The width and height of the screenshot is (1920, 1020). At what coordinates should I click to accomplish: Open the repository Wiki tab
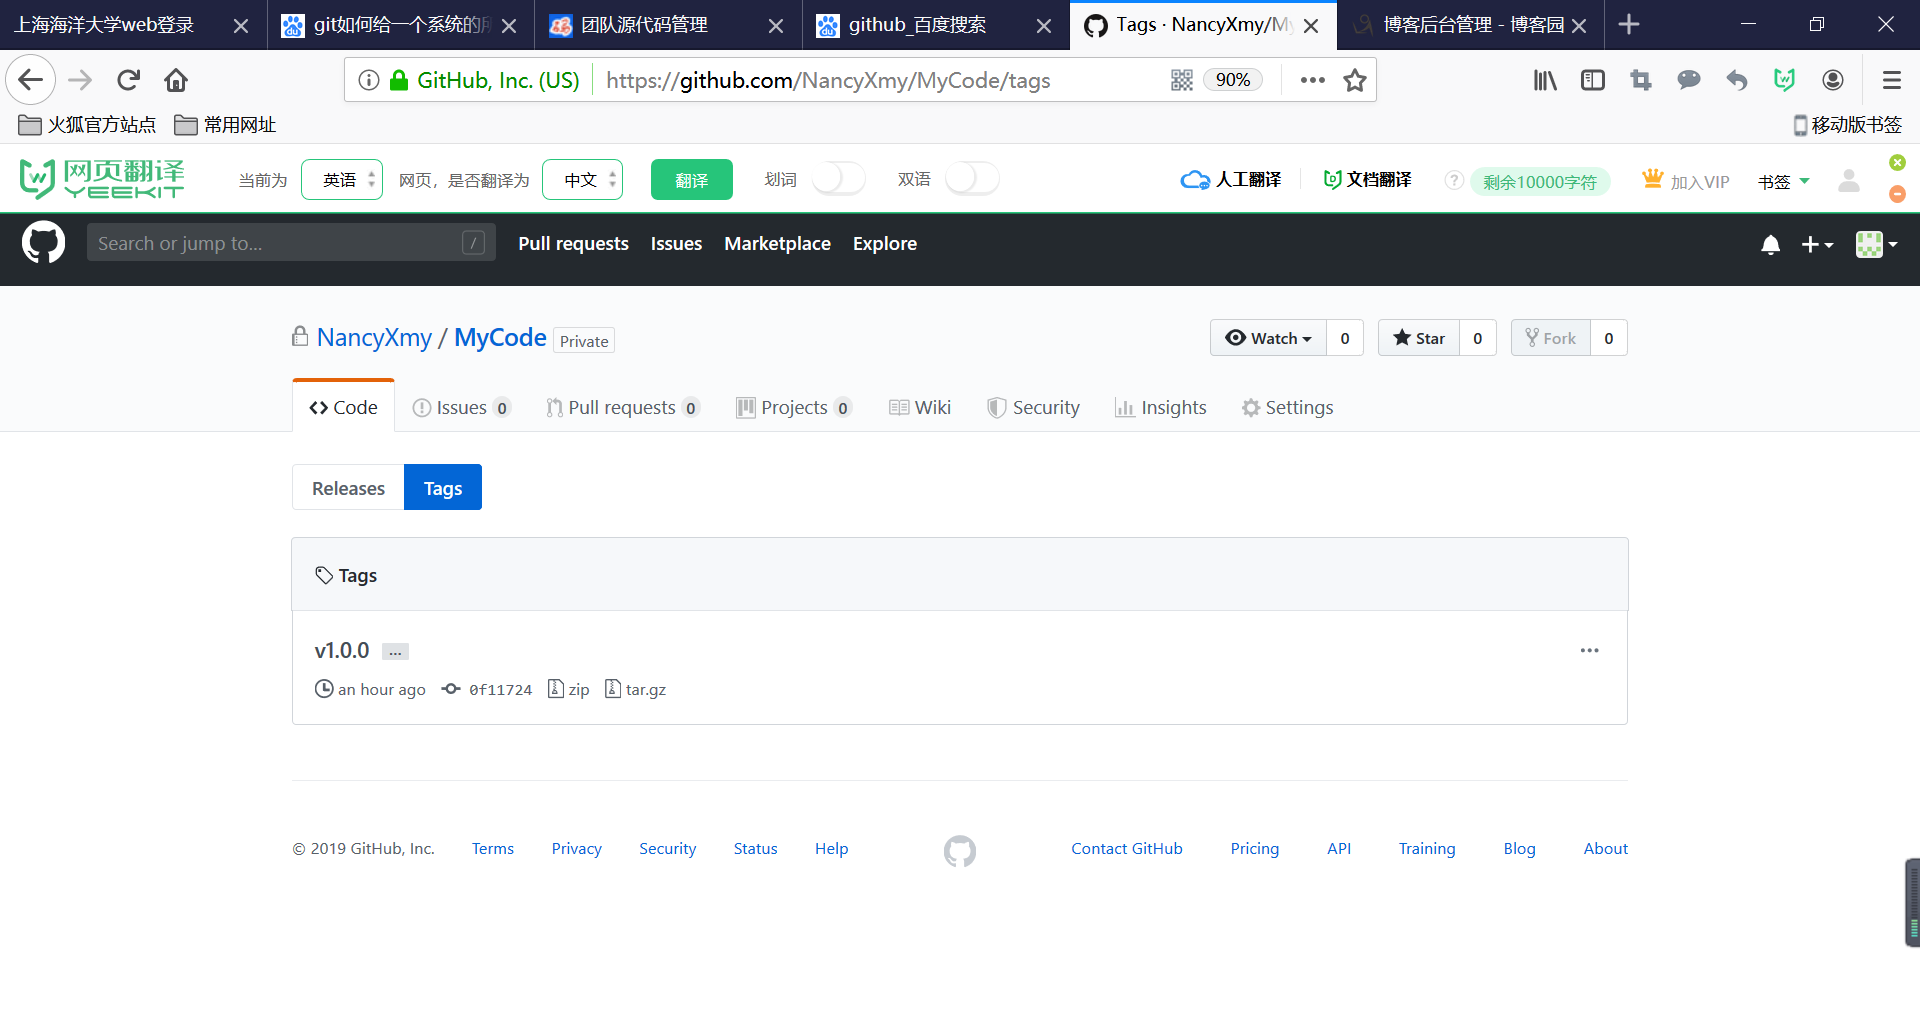[920, 407]
